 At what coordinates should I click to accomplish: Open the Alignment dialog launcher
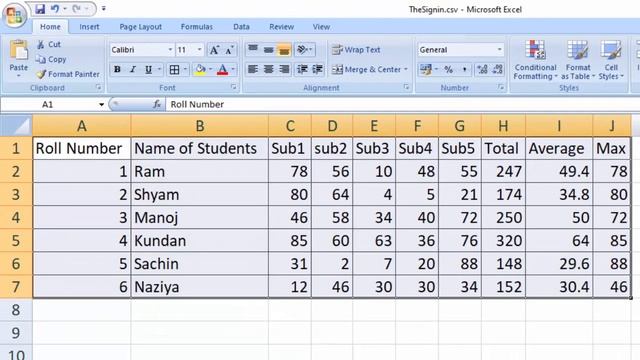coord(406,87)
